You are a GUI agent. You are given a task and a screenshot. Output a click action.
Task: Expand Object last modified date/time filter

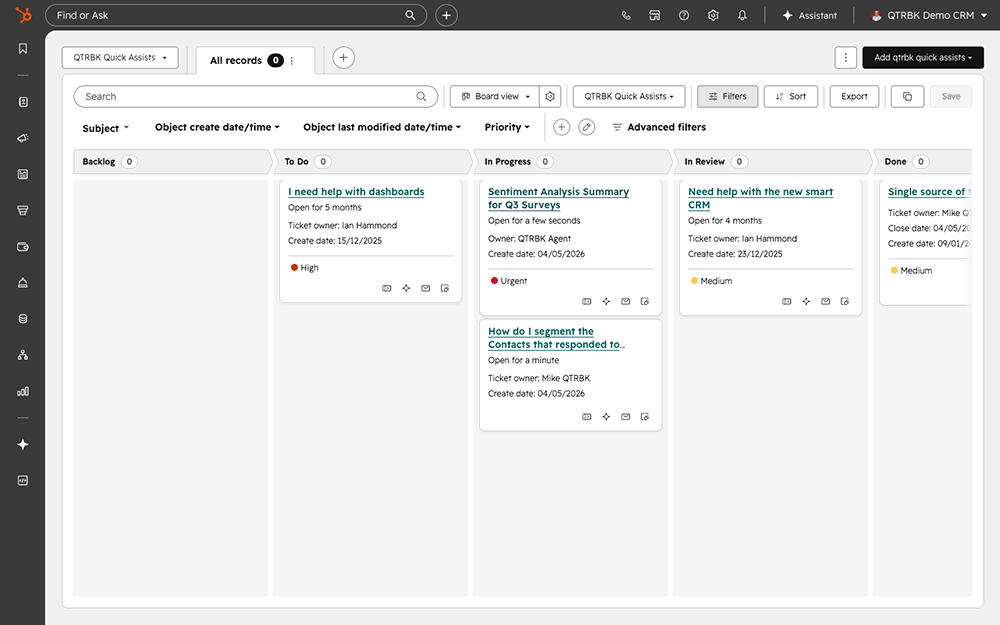pyautogui.click(x=381, y=128)
